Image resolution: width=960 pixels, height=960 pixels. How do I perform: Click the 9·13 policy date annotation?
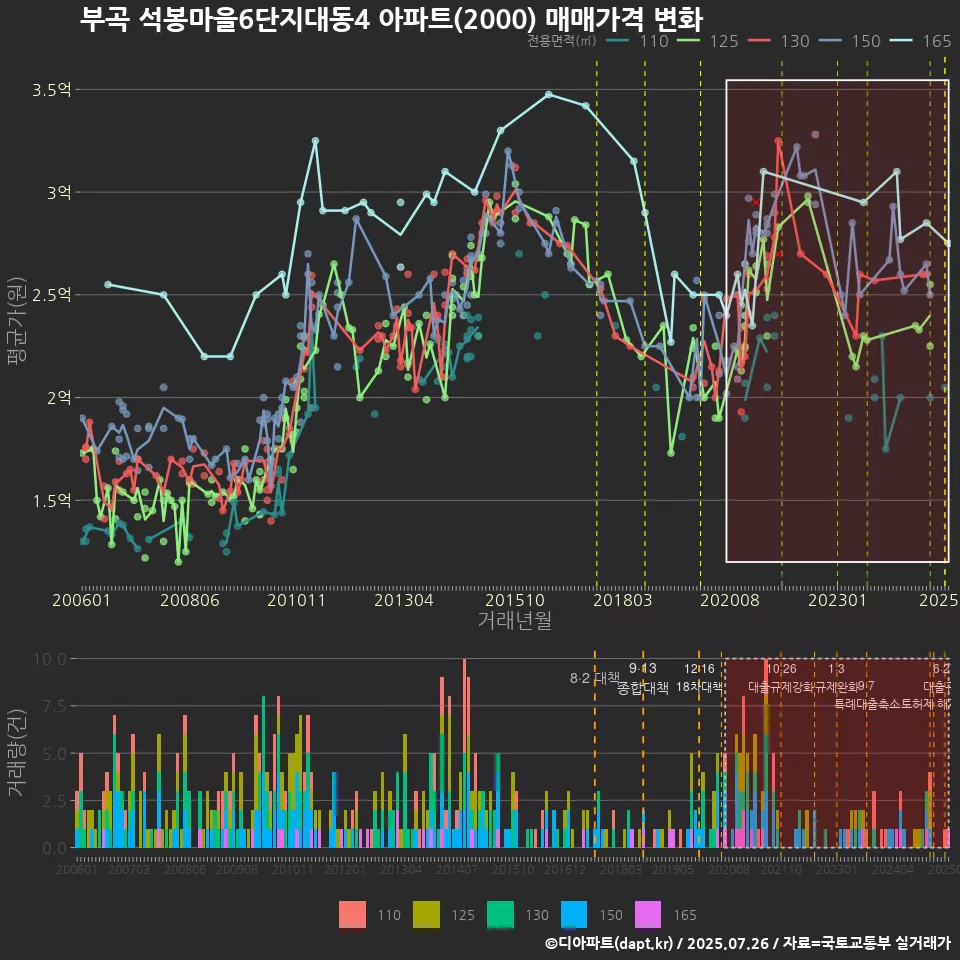coord(643,669)
